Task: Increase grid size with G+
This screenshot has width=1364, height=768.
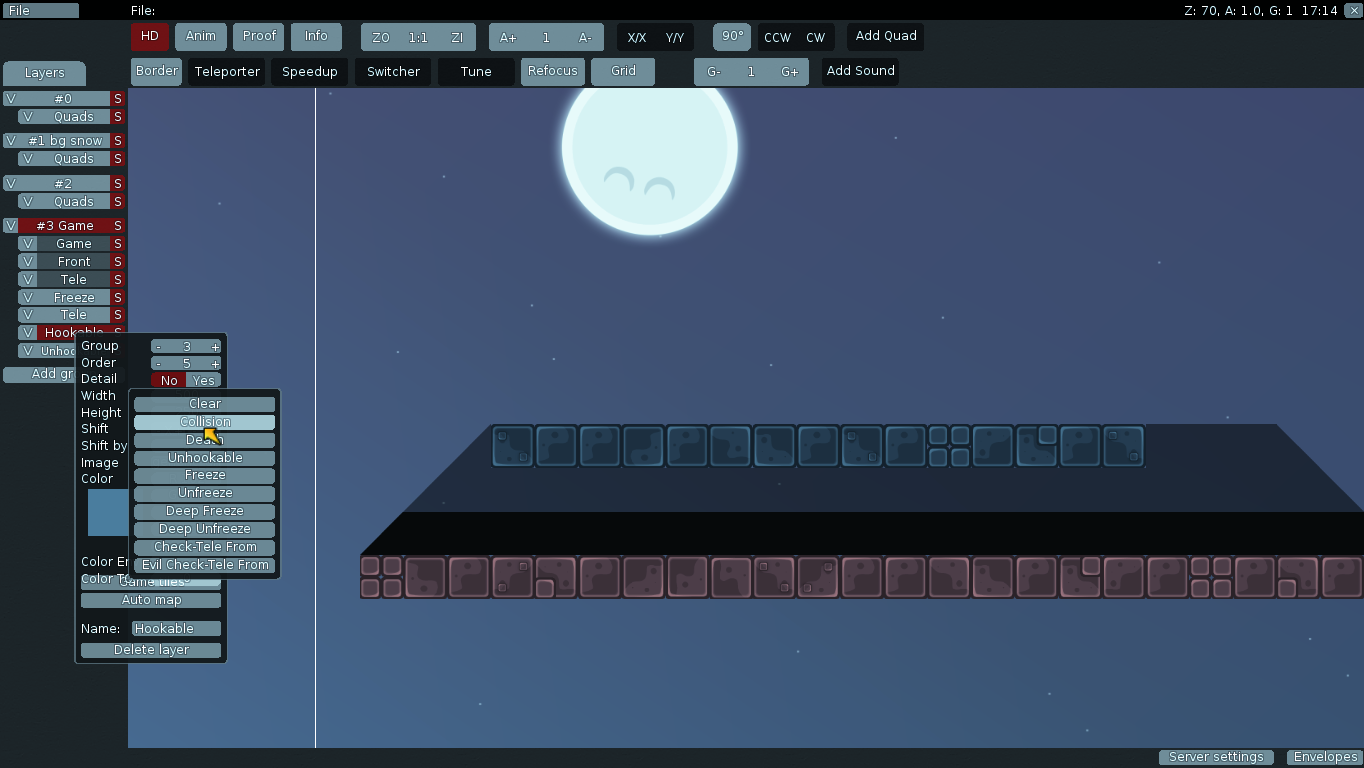Action: [x=790, y=72]
